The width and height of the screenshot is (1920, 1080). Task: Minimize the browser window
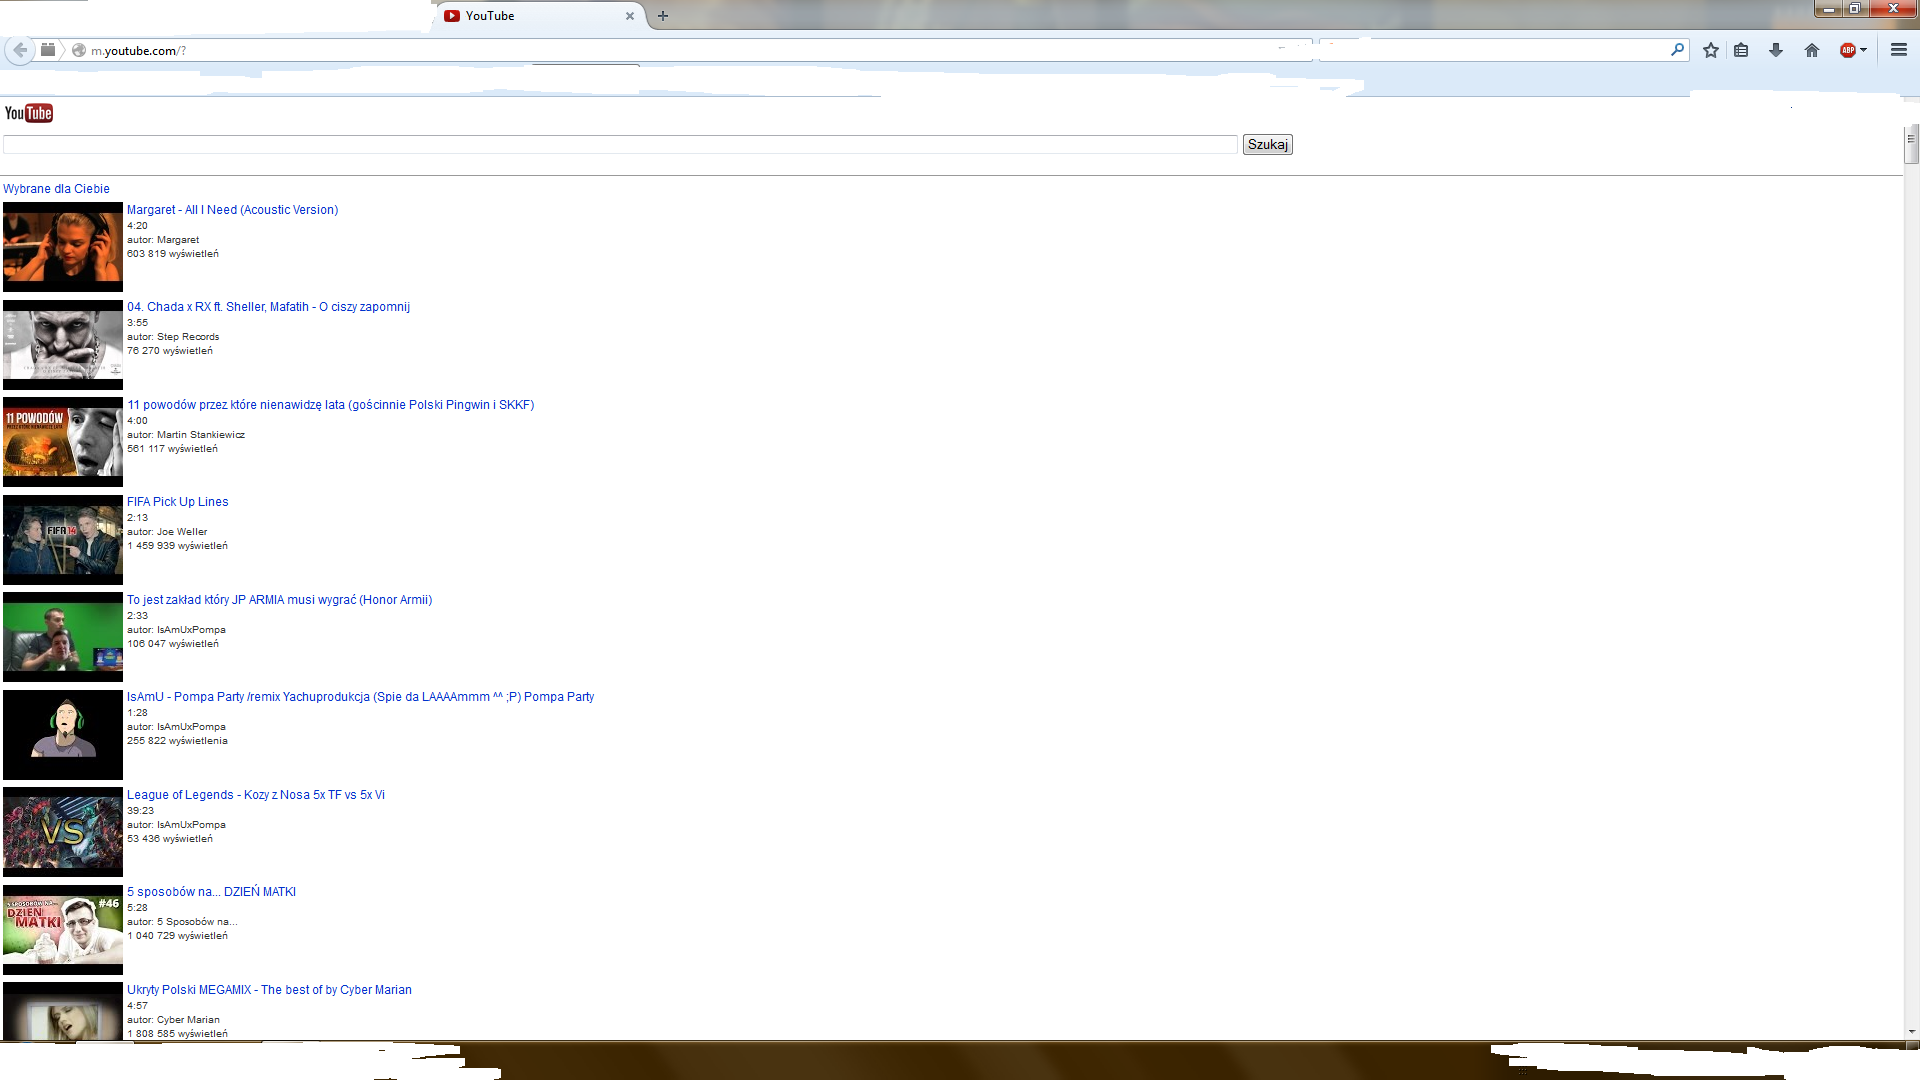pyautogui.click(x=1829, y=9)
